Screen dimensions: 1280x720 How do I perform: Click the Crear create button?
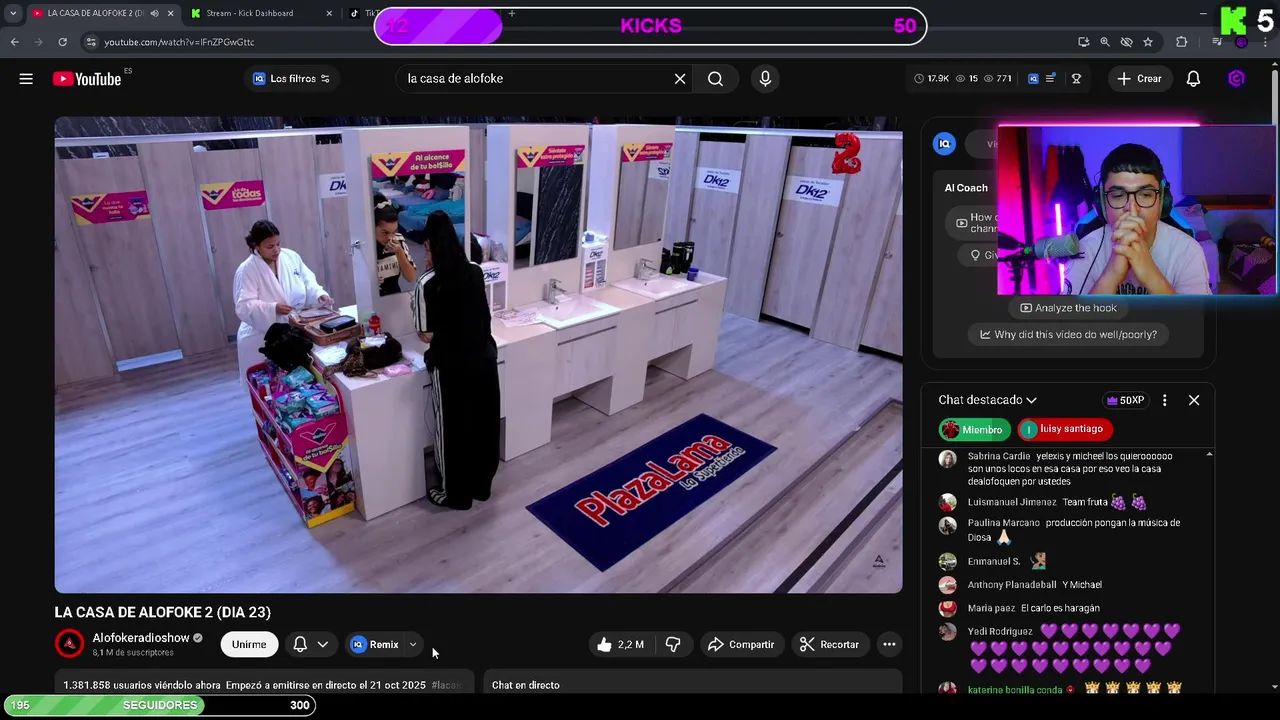[x=1139, y=79]
